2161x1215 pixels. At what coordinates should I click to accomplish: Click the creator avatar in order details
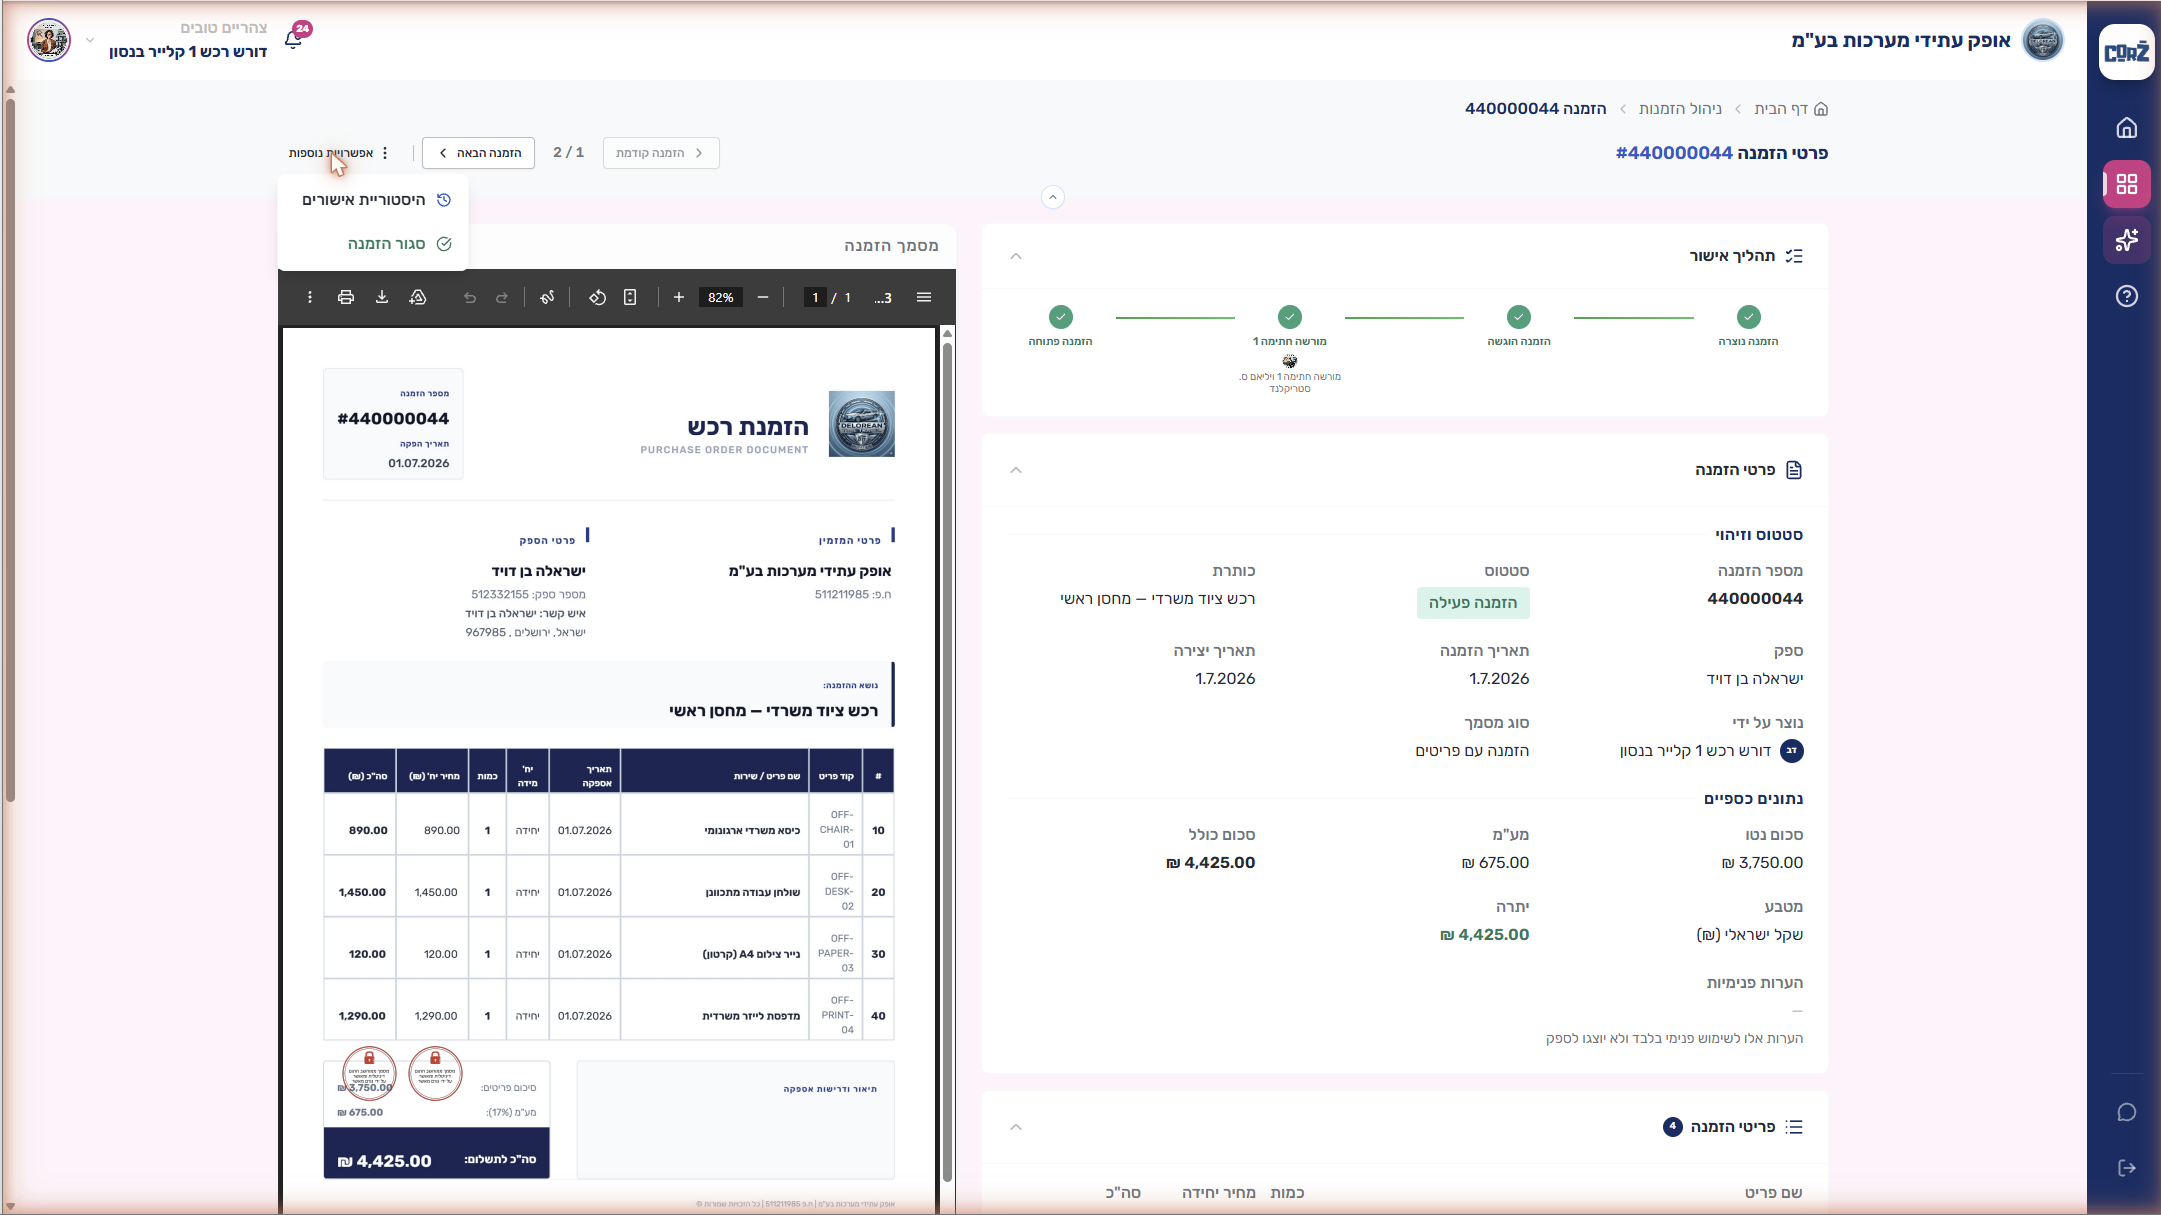tap(1792, 751)
